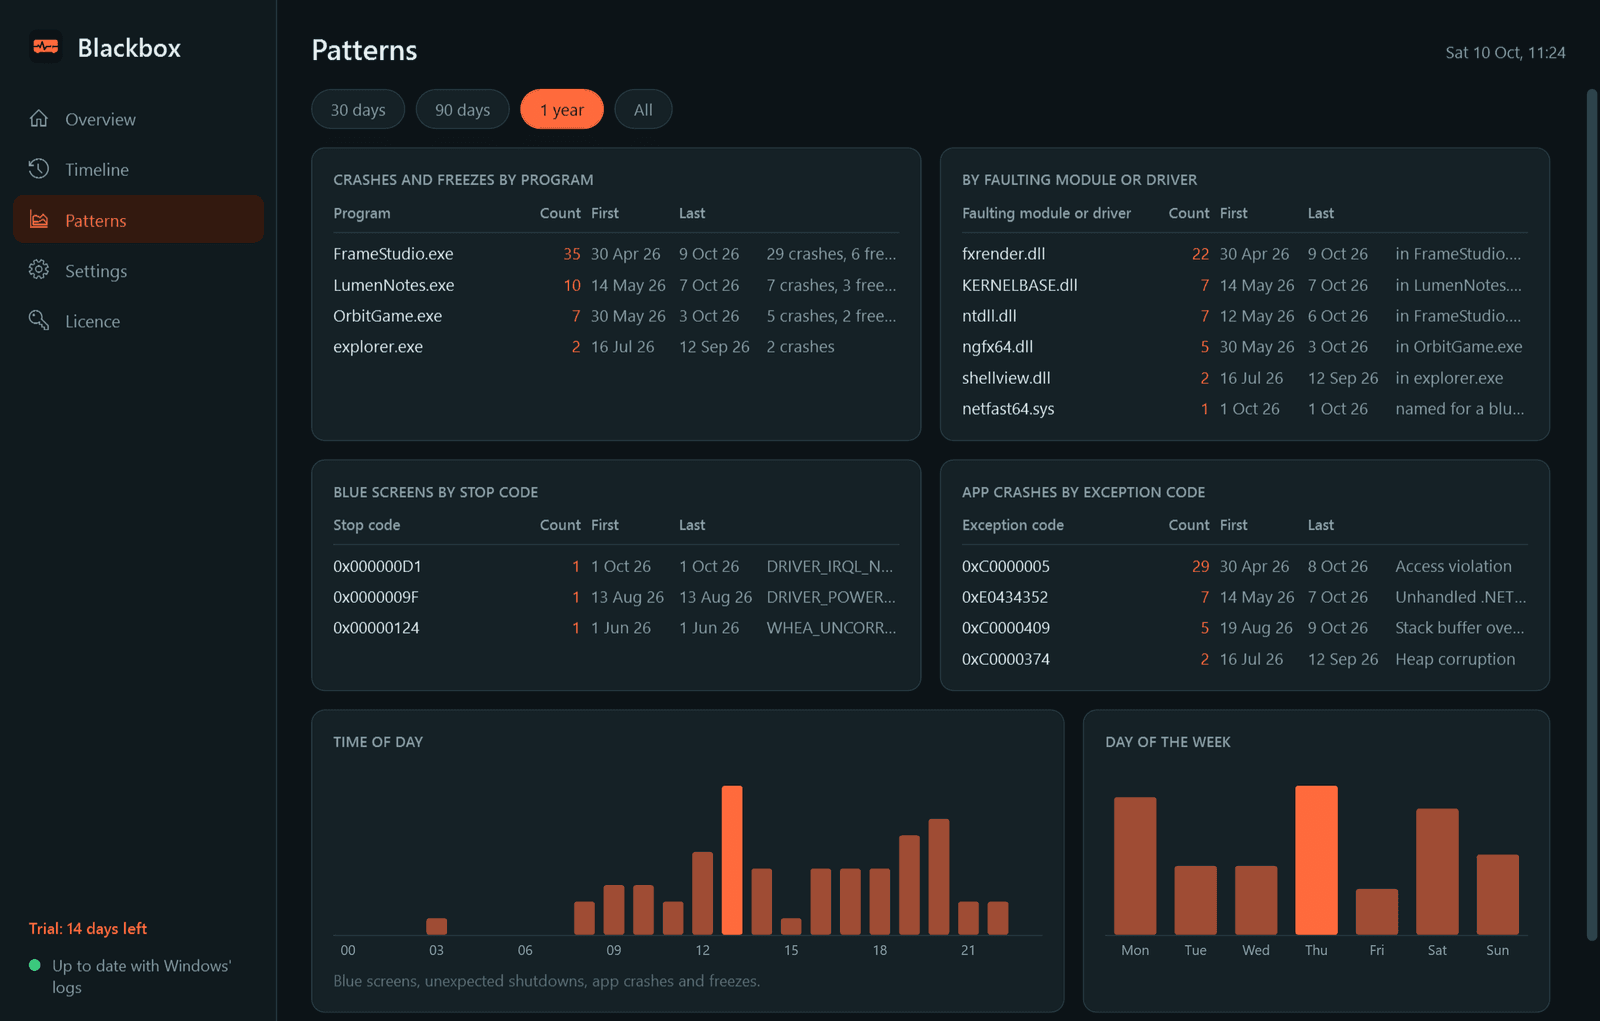
Task: Open Settings using gear icon
Action: tap(39, 270)
